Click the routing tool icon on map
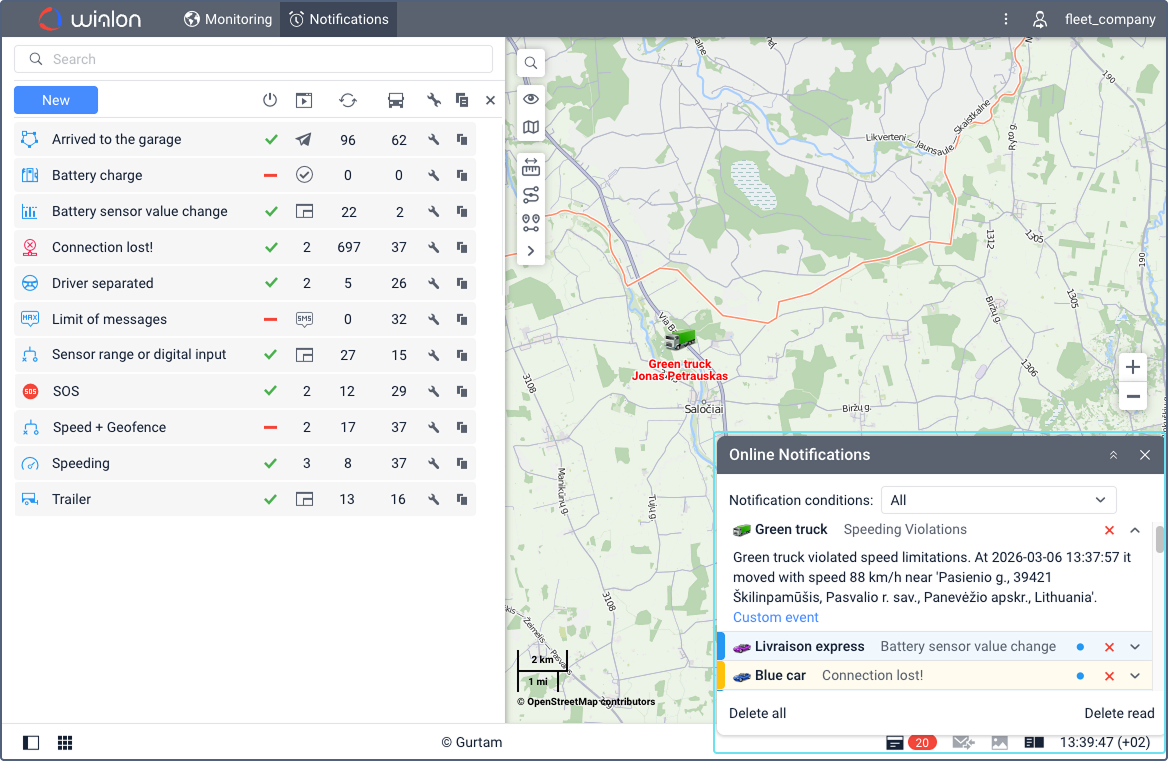 click(x=531, y=195)
